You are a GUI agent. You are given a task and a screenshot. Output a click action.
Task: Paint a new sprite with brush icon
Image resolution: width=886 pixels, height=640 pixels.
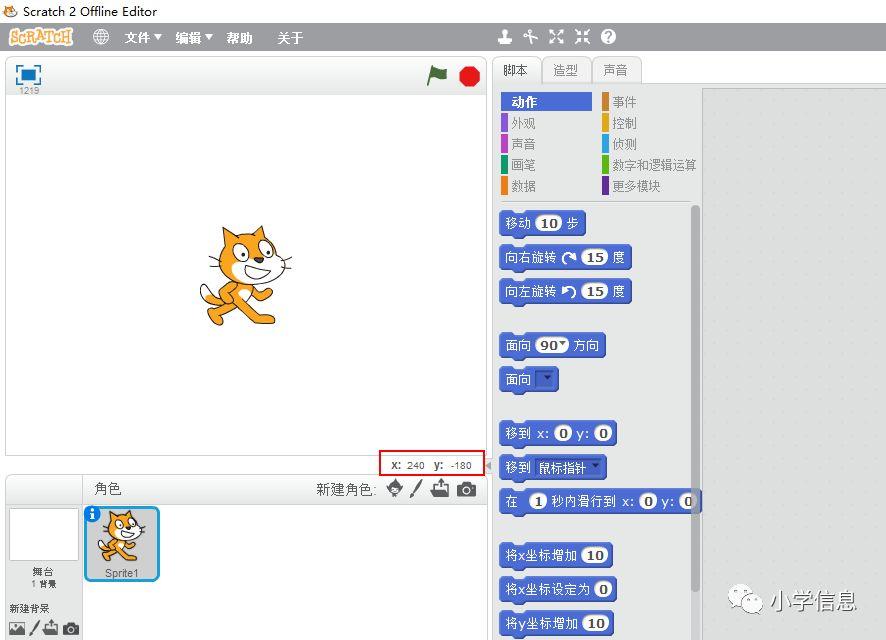point(416,488)
